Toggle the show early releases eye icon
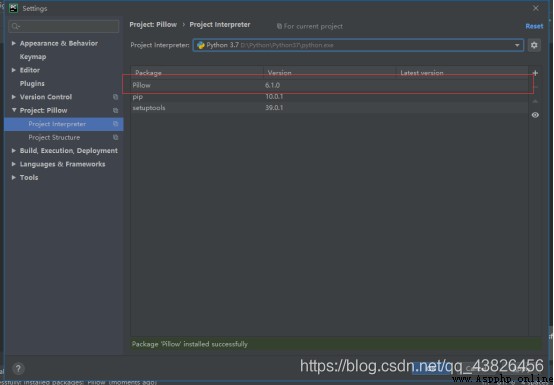The height and width of the screenshot is (385, 554). 535,115
